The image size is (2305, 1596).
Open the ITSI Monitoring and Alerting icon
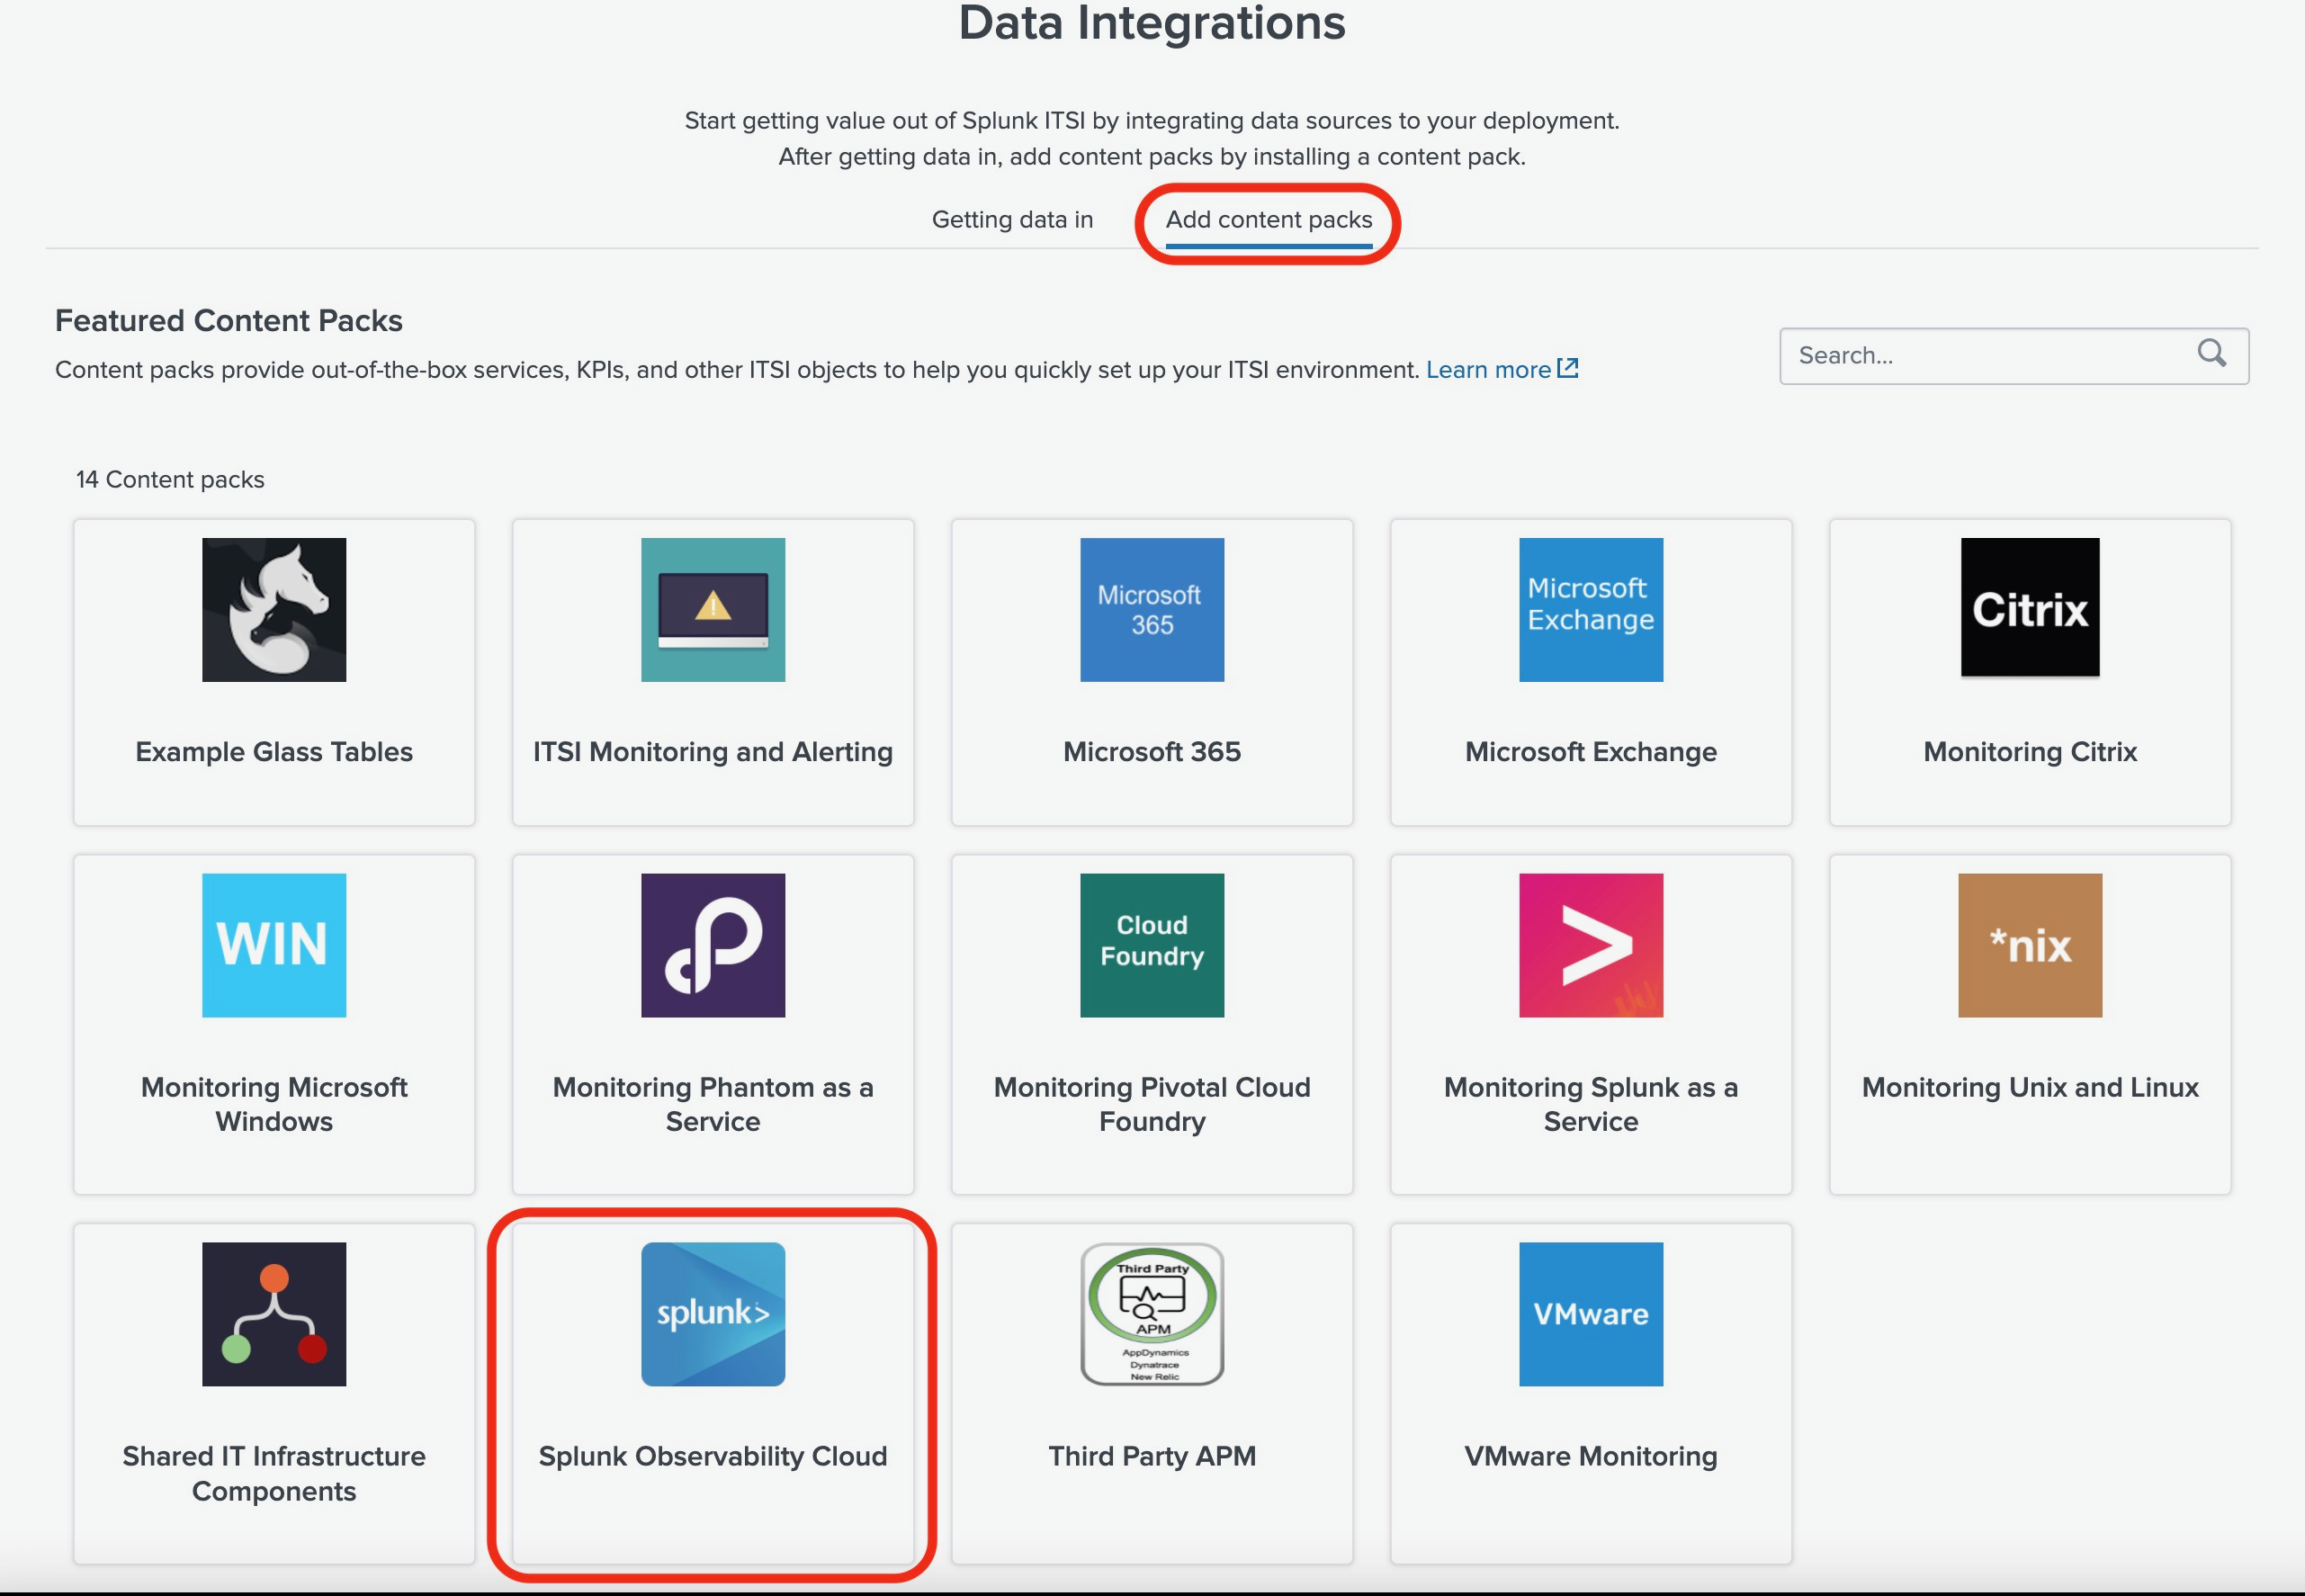pos(712,609)
